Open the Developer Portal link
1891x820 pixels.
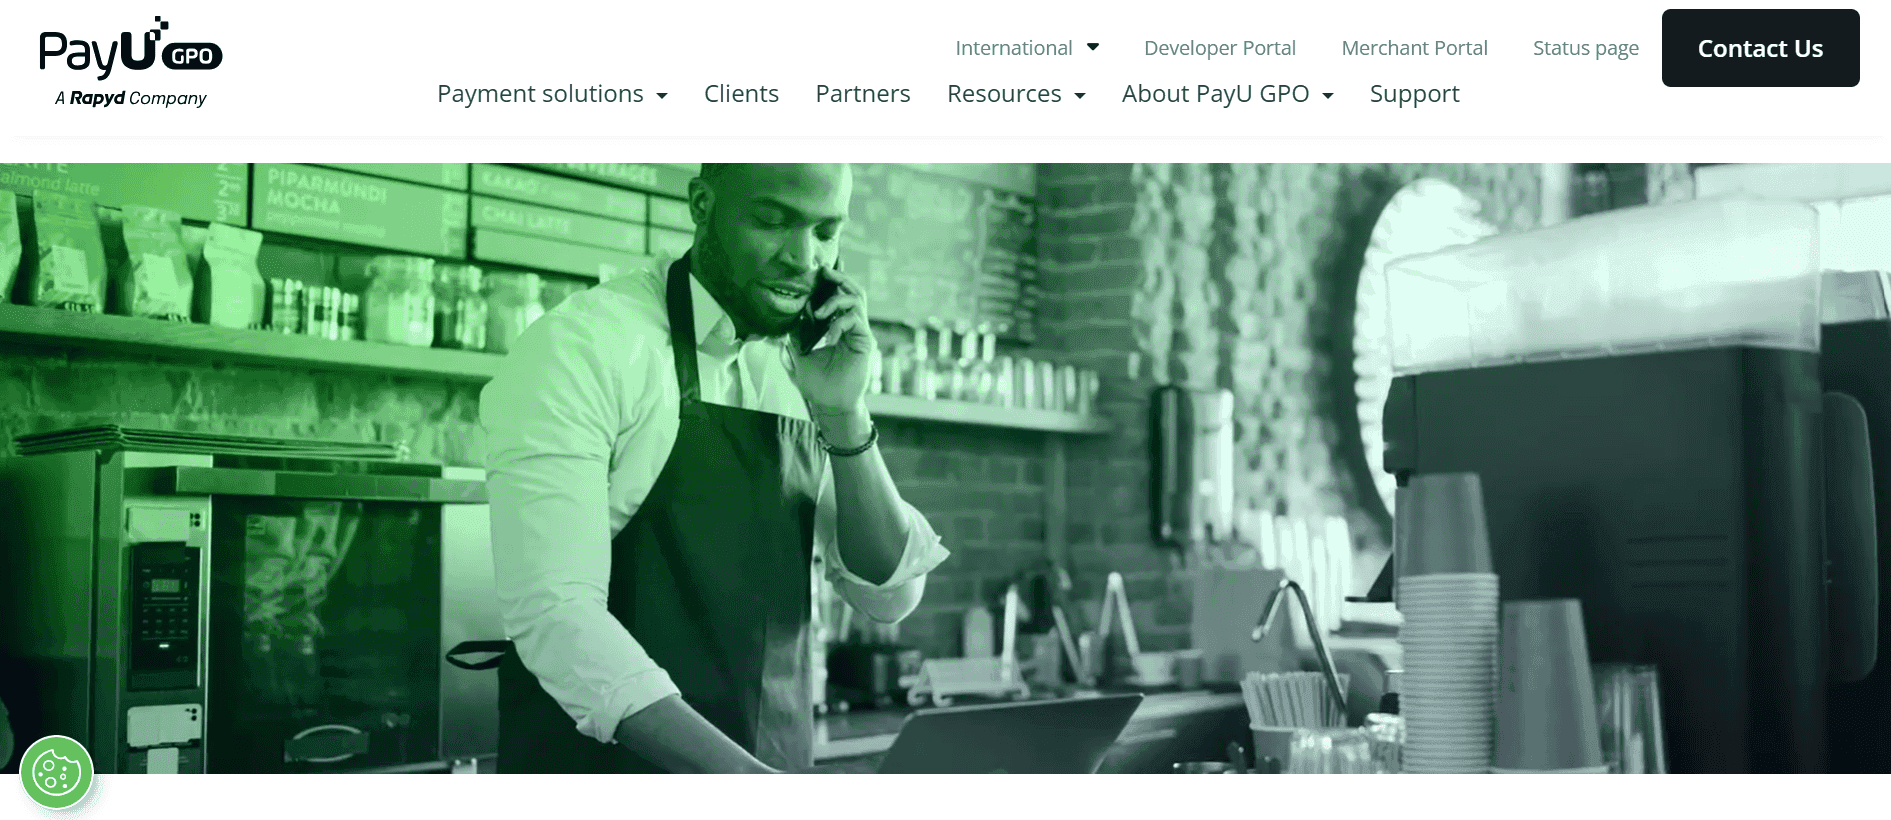point(1220,48)
